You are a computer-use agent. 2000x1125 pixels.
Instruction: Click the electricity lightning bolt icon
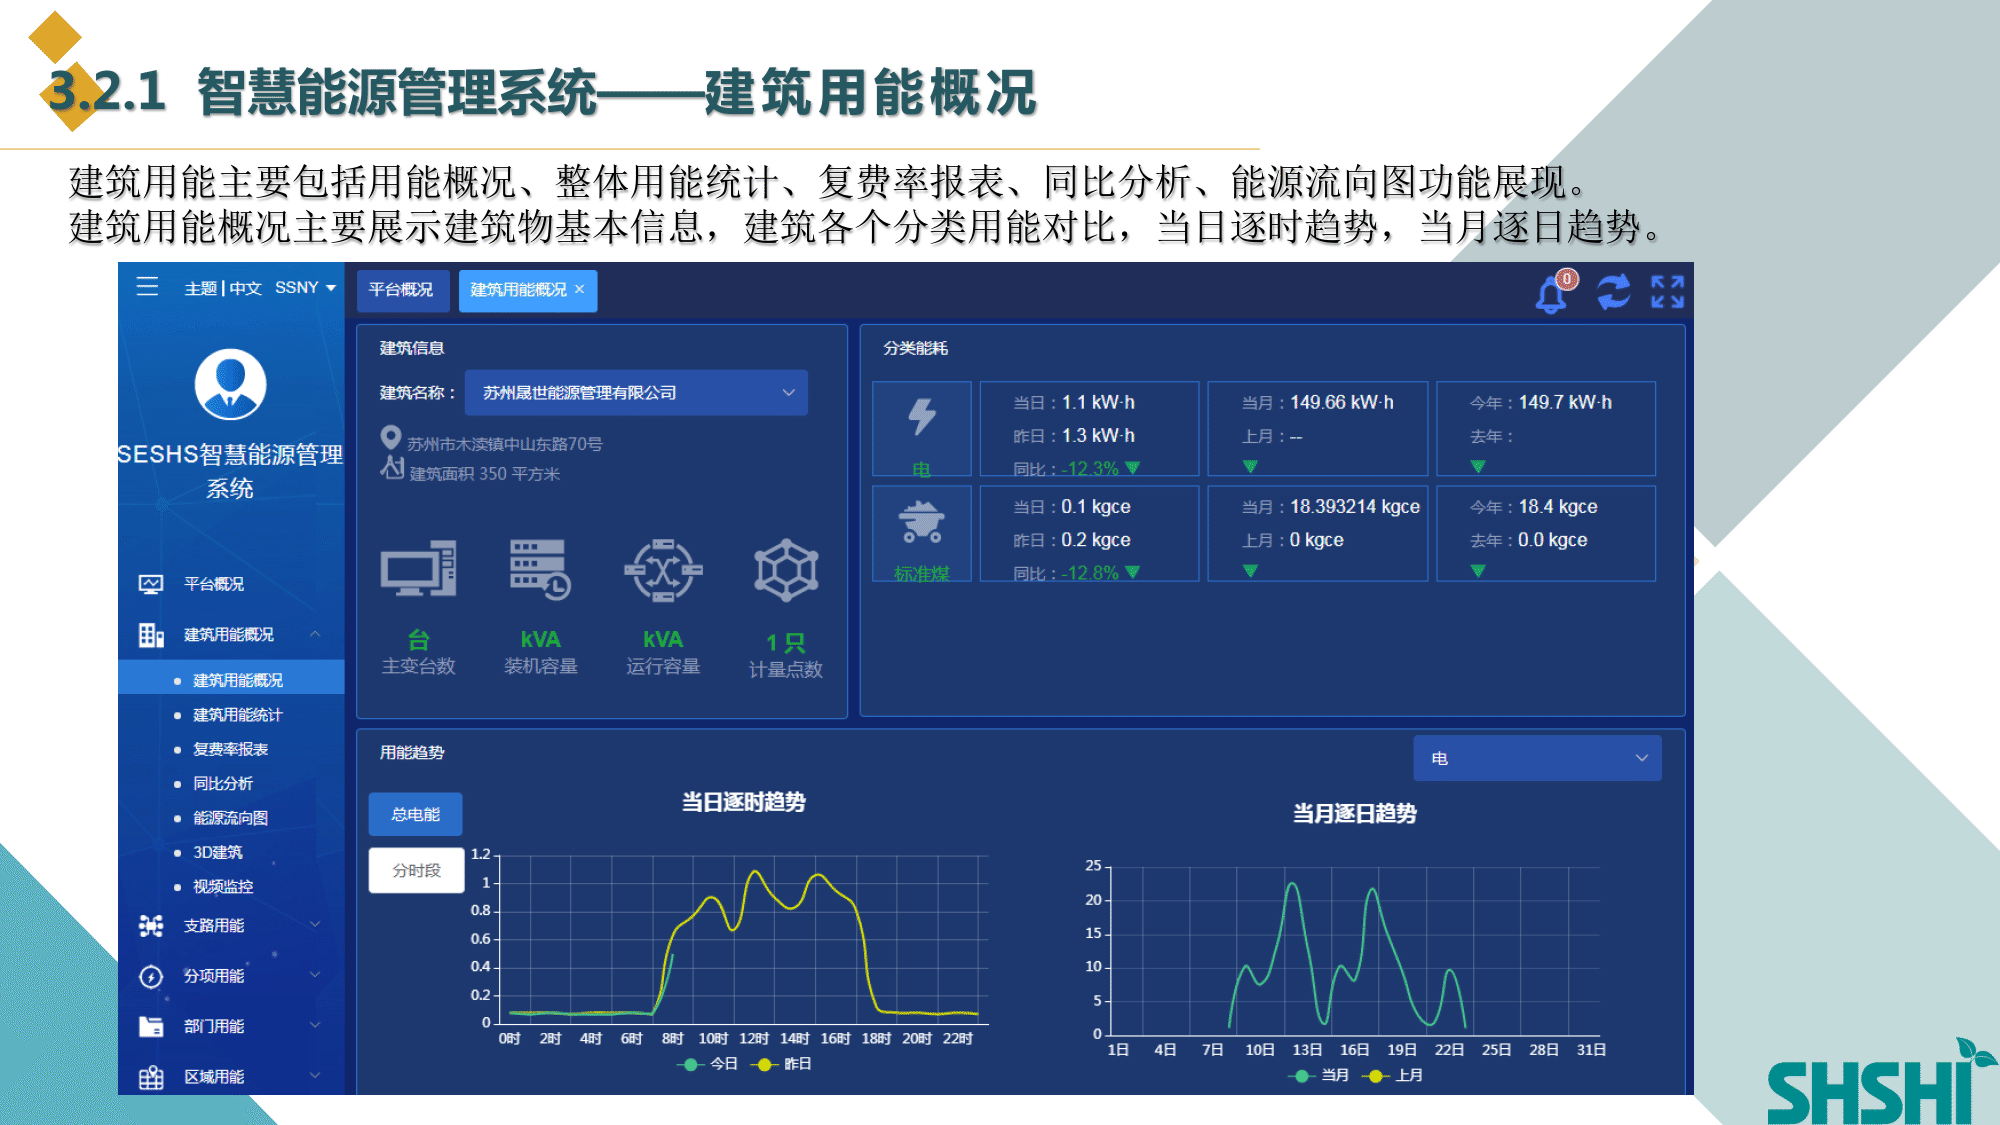coord(922,417)
